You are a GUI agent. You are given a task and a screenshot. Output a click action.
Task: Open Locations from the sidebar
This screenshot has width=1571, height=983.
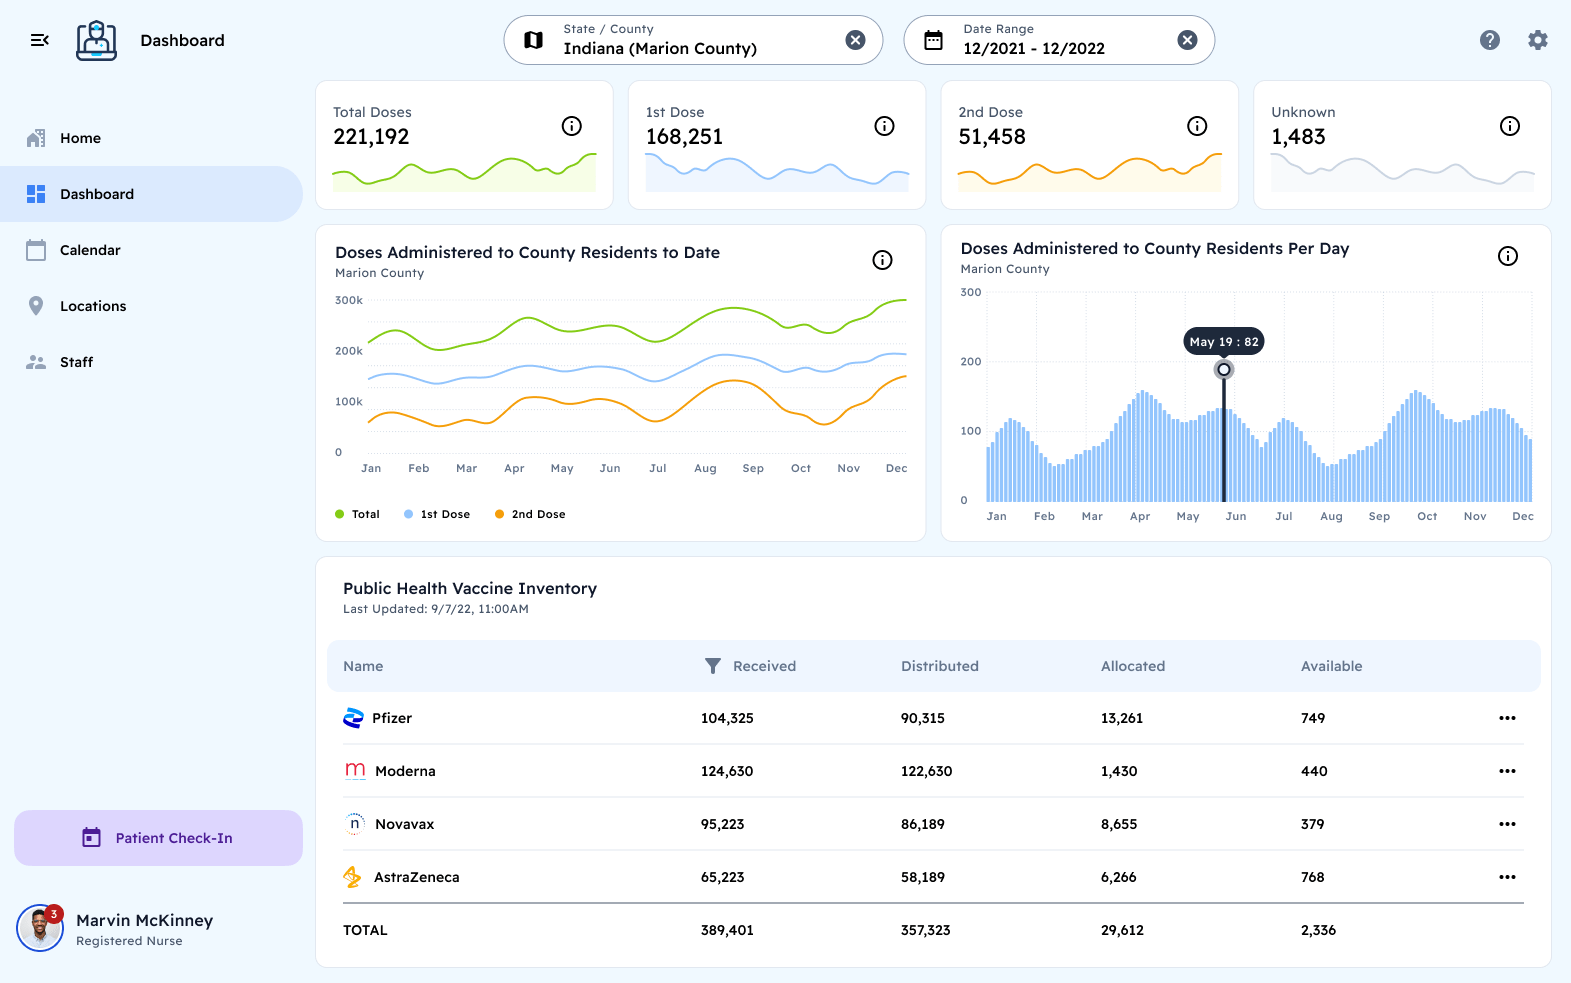[x=93, y=306]
